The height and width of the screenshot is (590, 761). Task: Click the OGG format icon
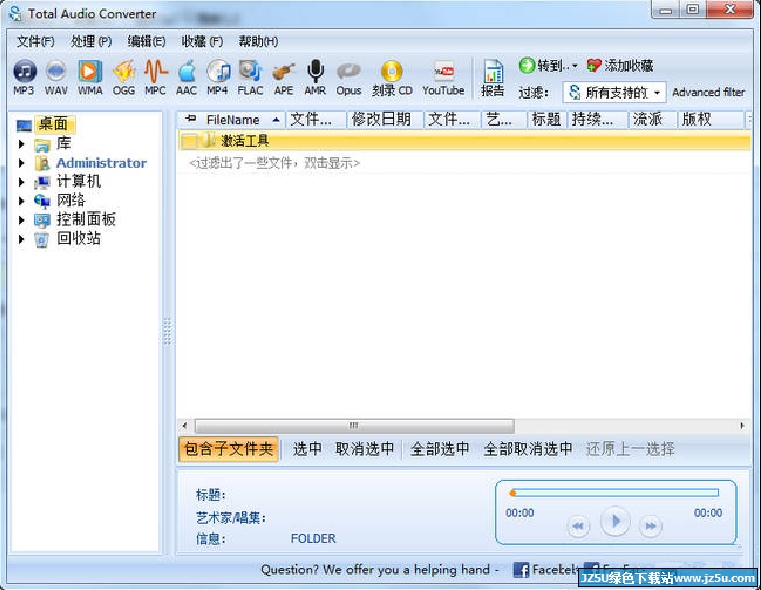pyautogui.click(x=124, y=77)
